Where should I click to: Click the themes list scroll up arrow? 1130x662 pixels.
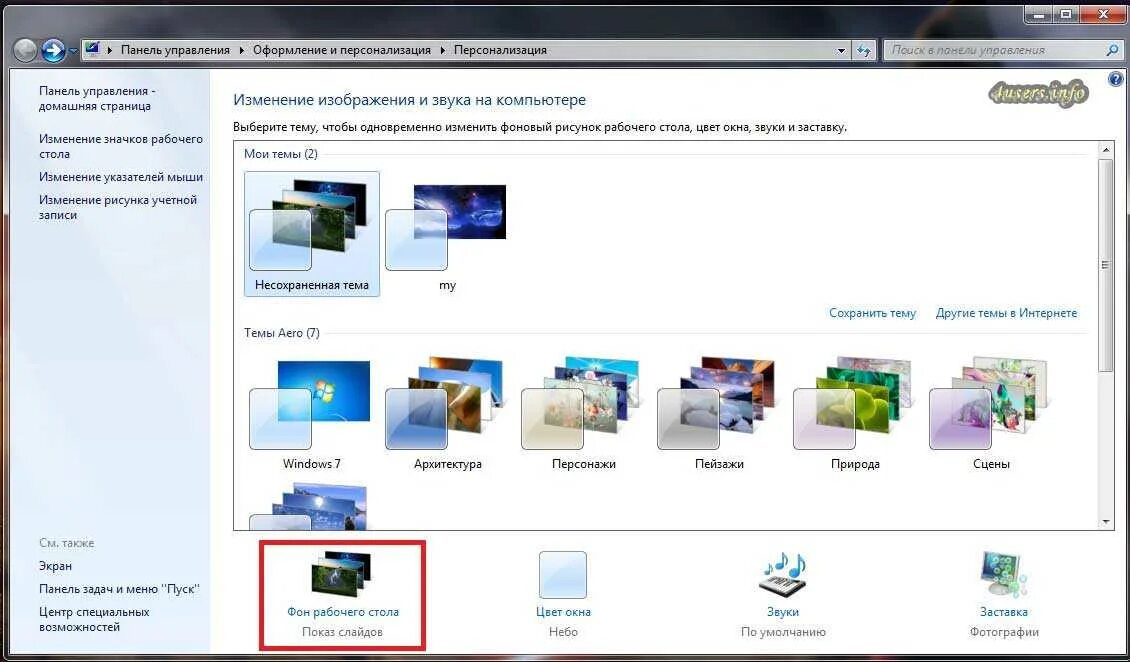pyautogui.click(x=1105, y=149)
